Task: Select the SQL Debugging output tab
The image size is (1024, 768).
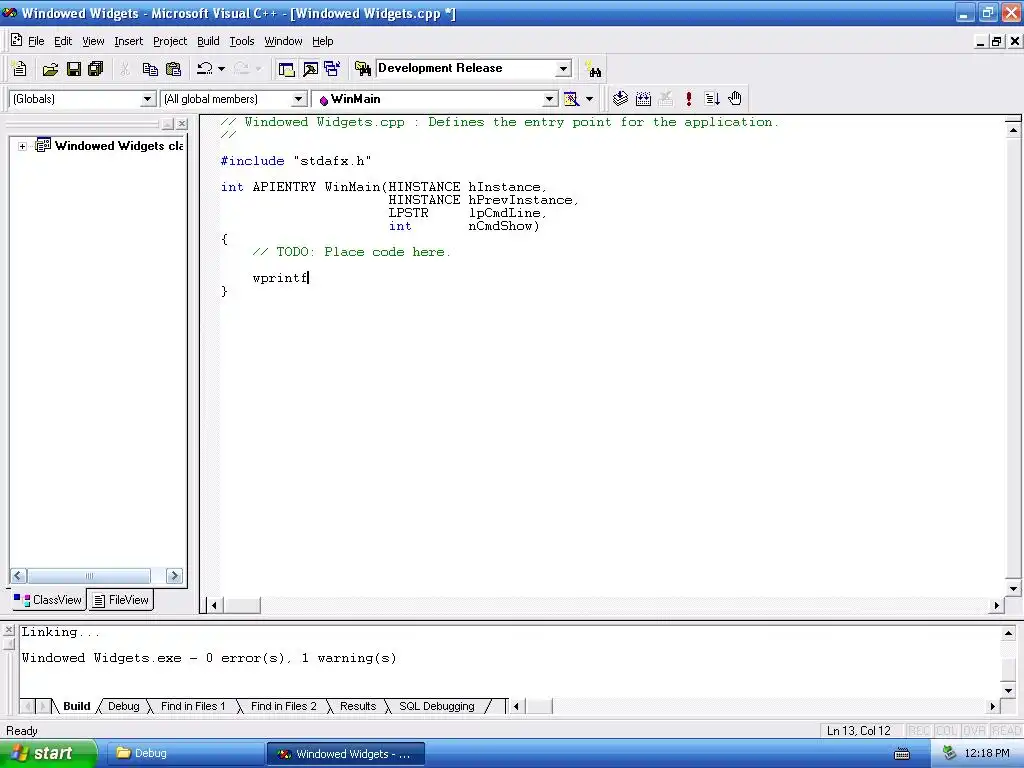Action: click(437, 706)
